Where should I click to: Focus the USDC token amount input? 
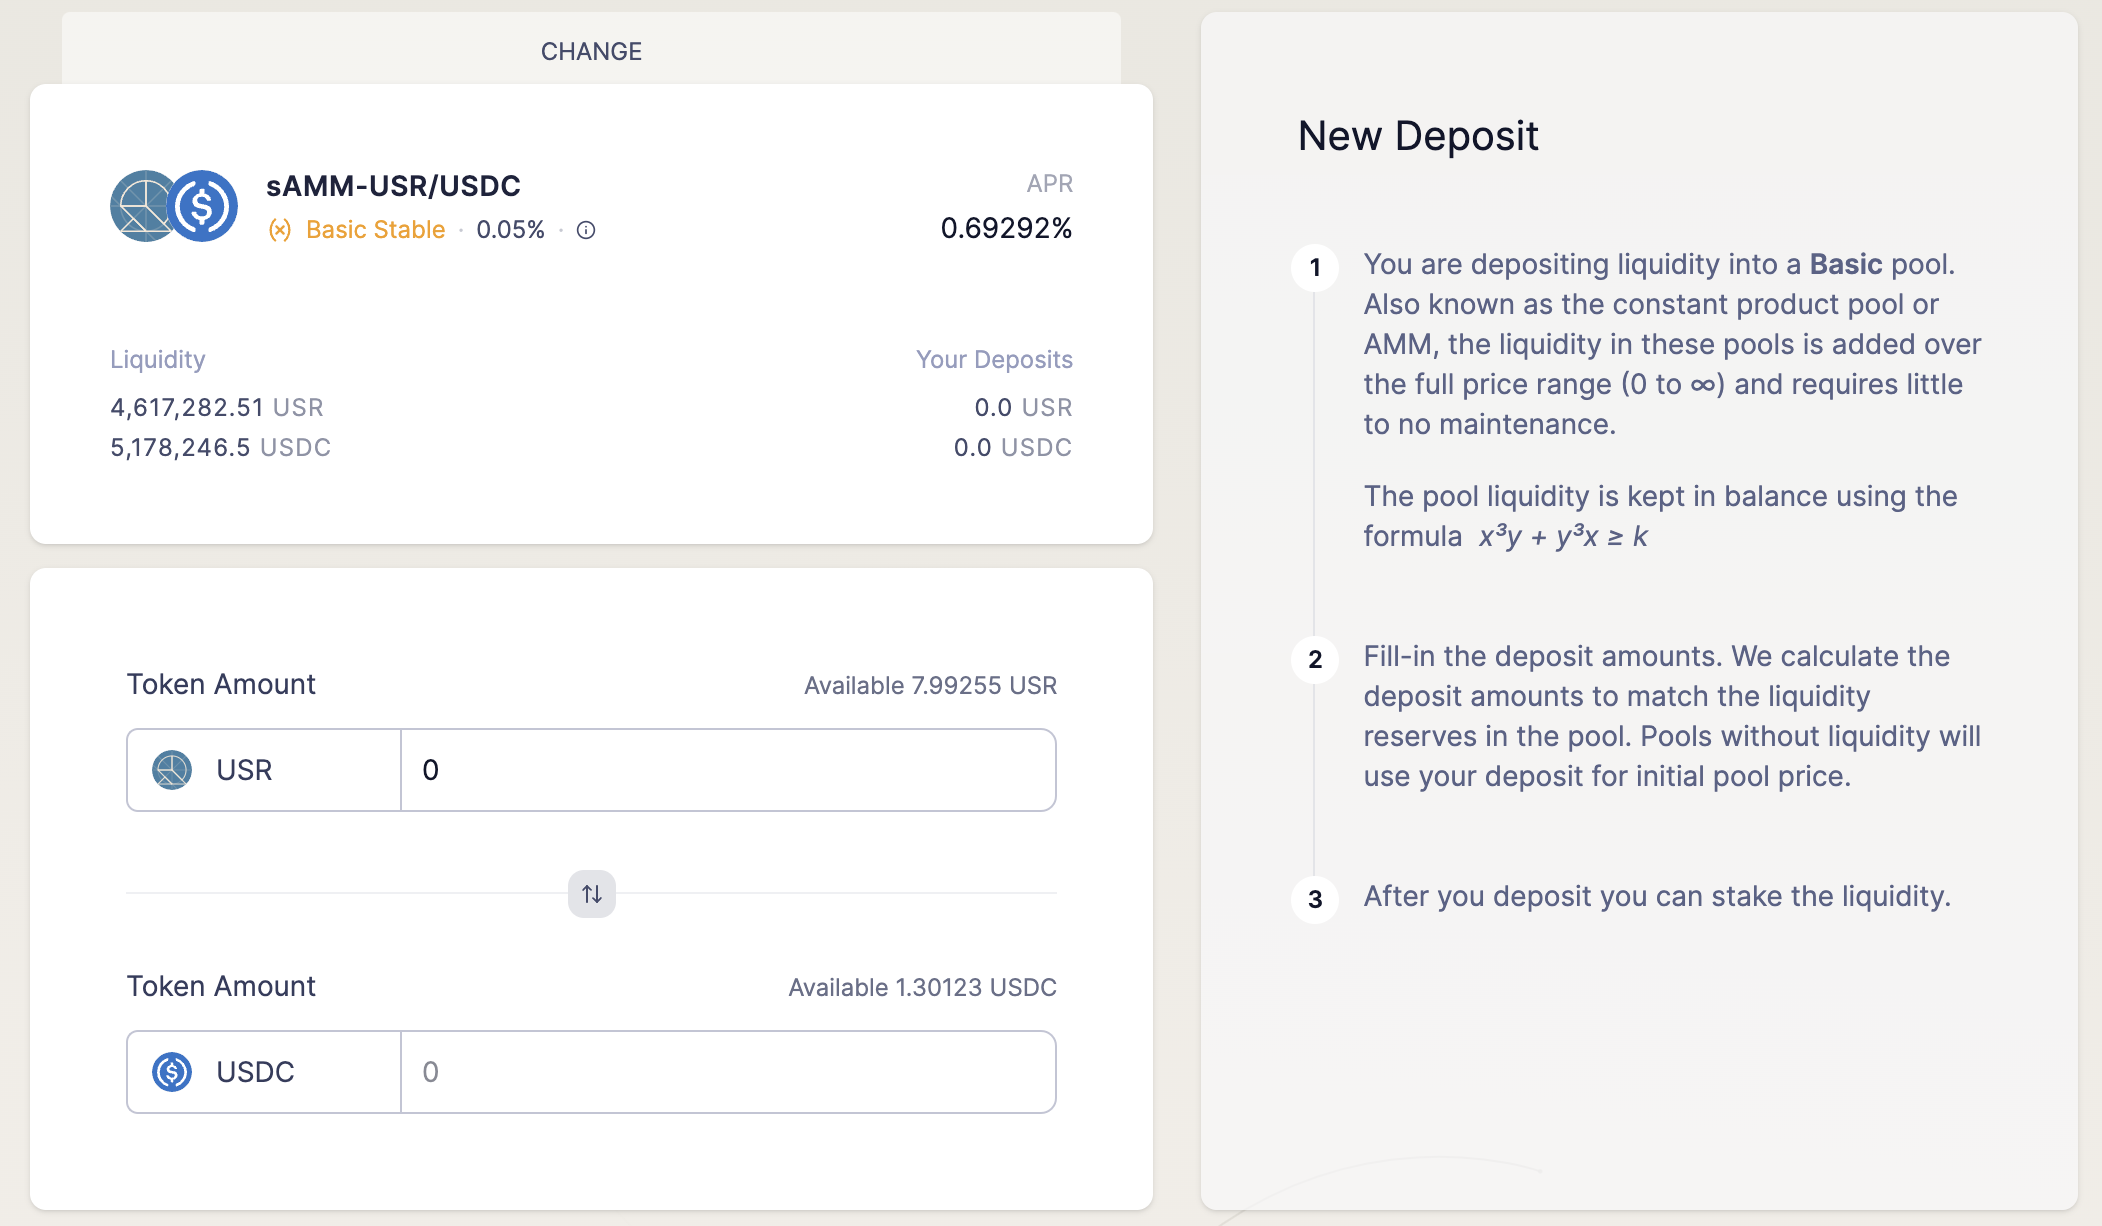coord(728,1072)
